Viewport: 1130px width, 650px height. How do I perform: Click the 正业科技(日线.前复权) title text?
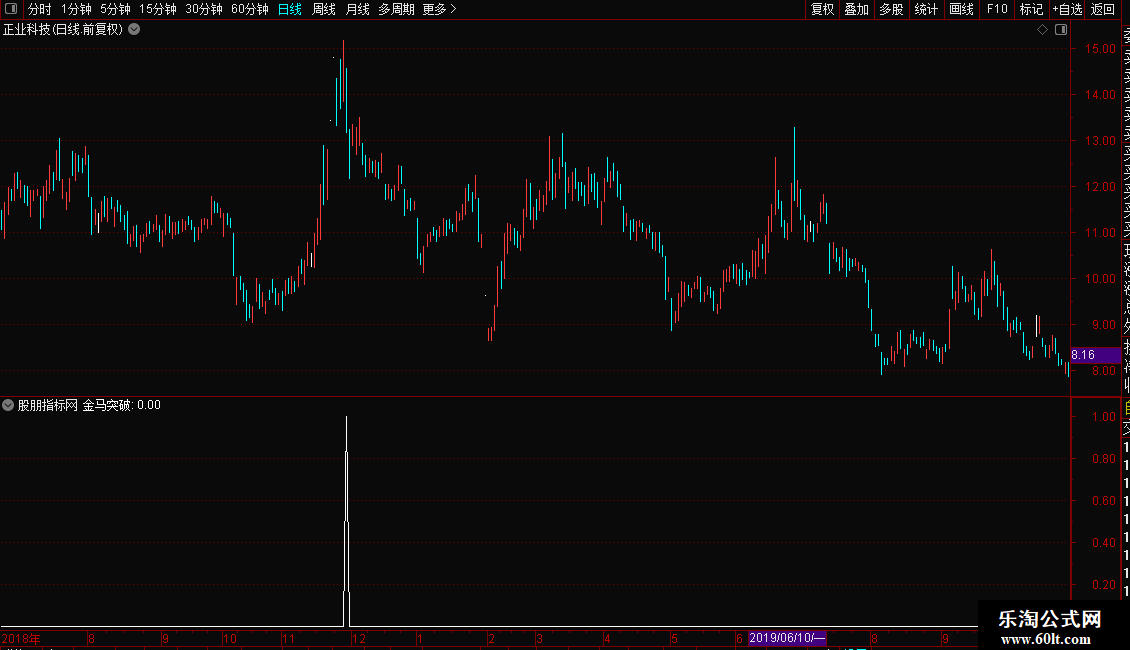(63, 30)
